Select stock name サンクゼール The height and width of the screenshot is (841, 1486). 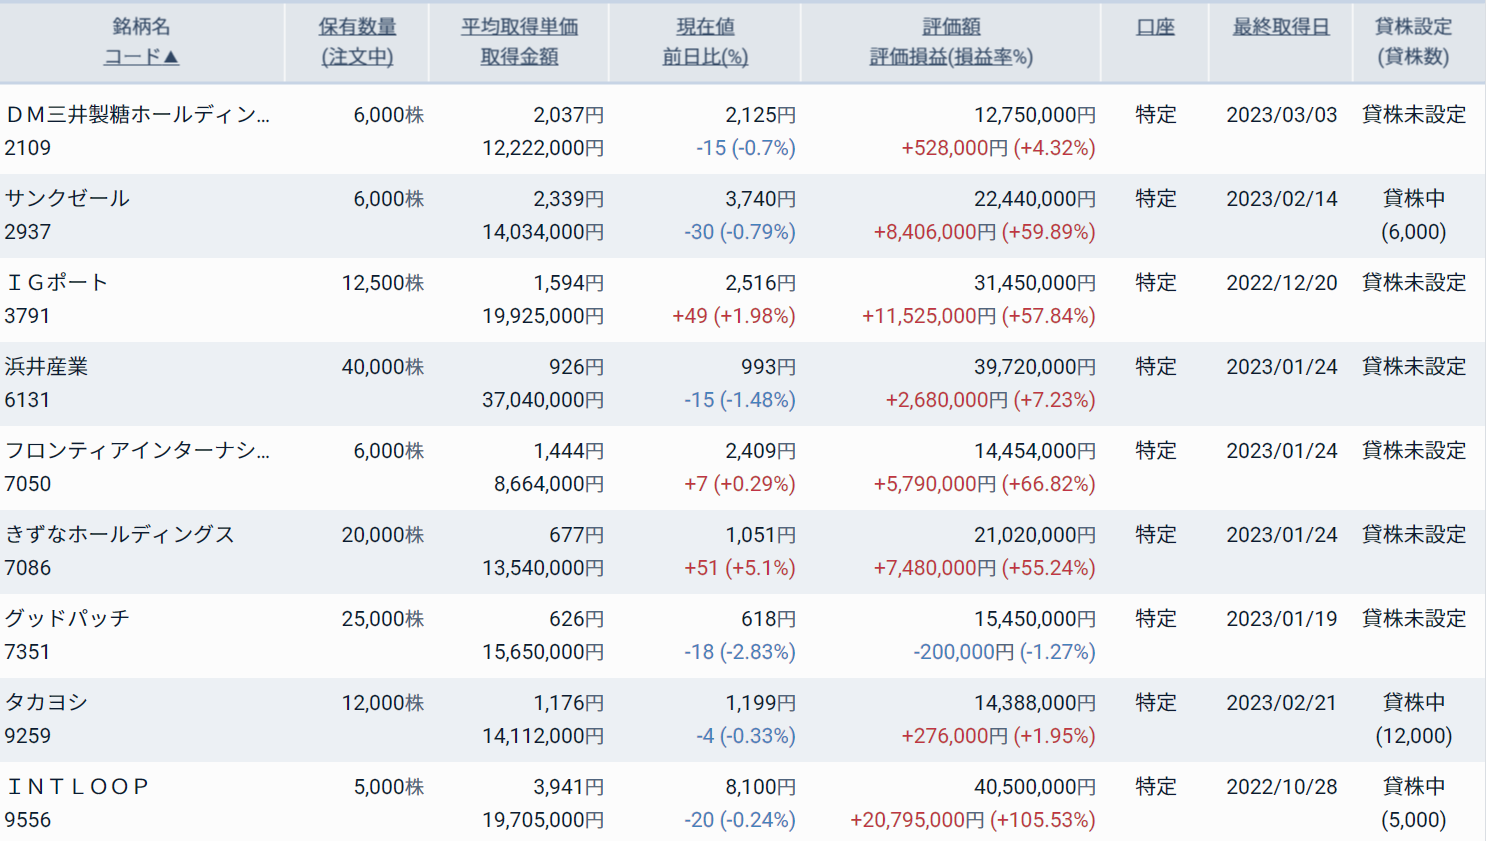coord(67,199)
